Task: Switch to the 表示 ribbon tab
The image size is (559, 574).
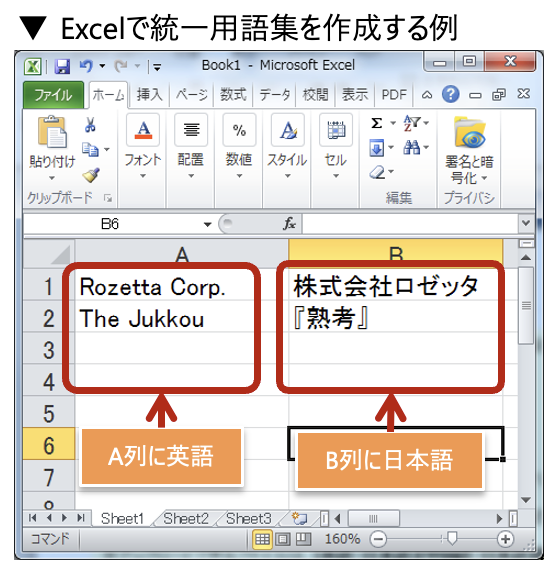Action: [355, 95]
